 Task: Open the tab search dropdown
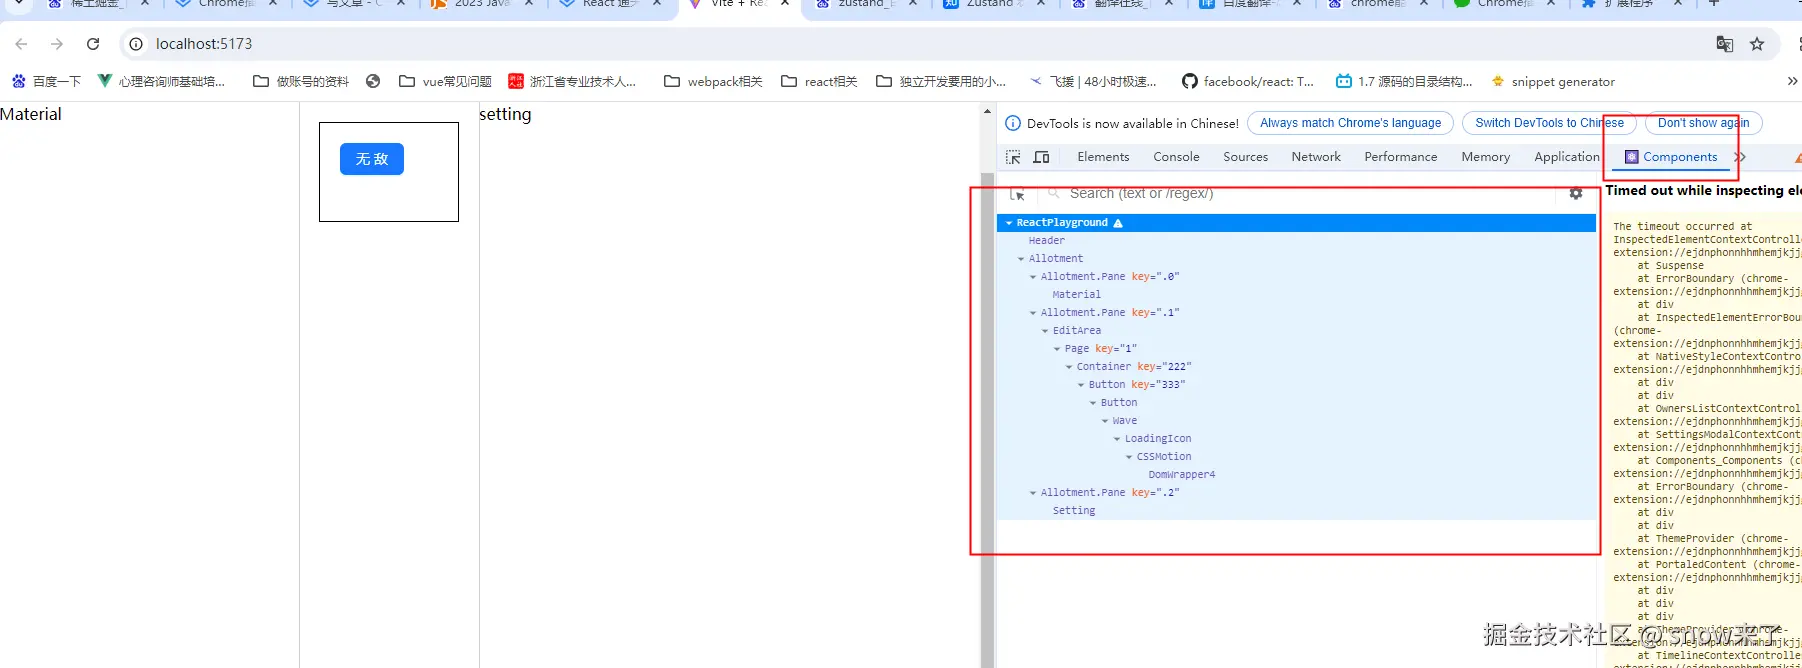(18, 4)
